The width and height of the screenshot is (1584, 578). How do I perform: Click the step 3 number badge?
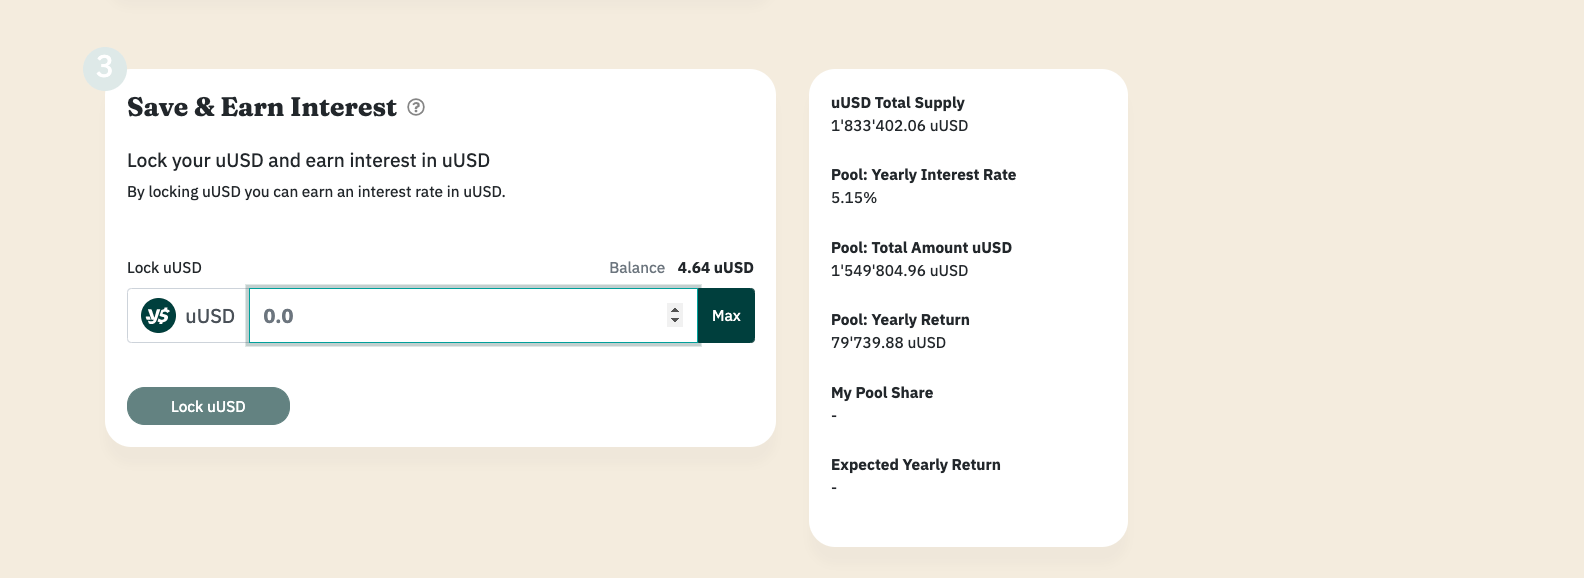pos(104,68)
